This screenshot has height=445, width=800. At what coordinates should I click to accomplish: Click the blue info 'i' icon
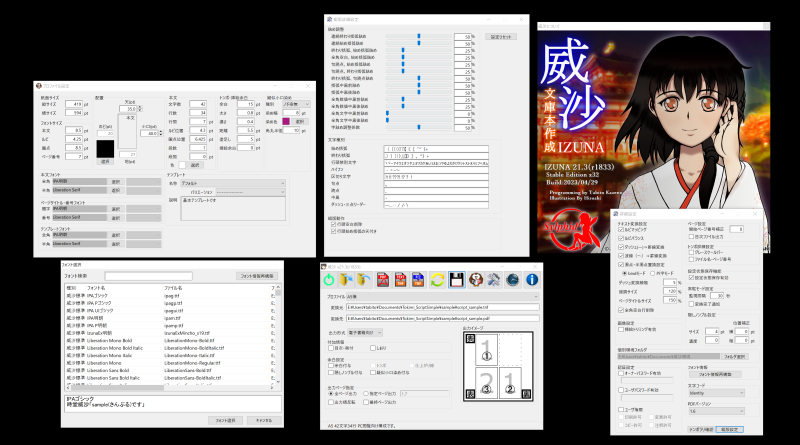[532, 280]
